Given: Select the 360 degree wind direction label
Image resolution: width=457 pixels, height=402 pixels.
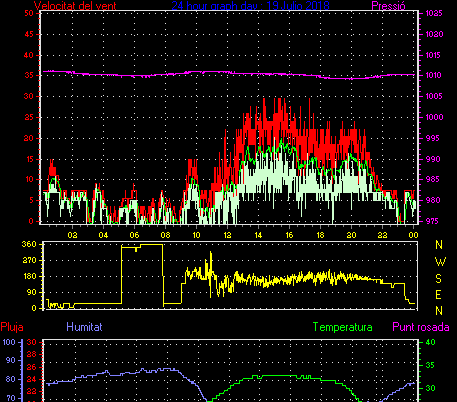Looking at the screenshot, I should pyautogui.click(x=29, y=244).
